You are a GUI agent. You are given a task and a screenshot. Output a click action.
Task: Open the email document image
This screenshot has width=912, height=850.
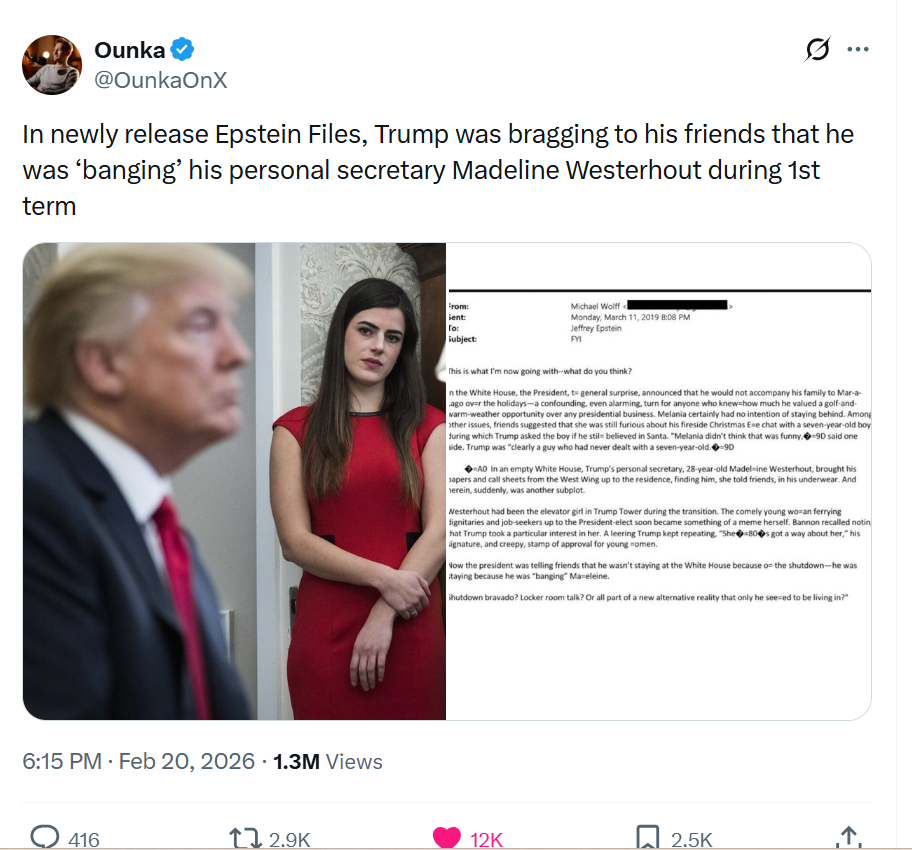(658, 481)
